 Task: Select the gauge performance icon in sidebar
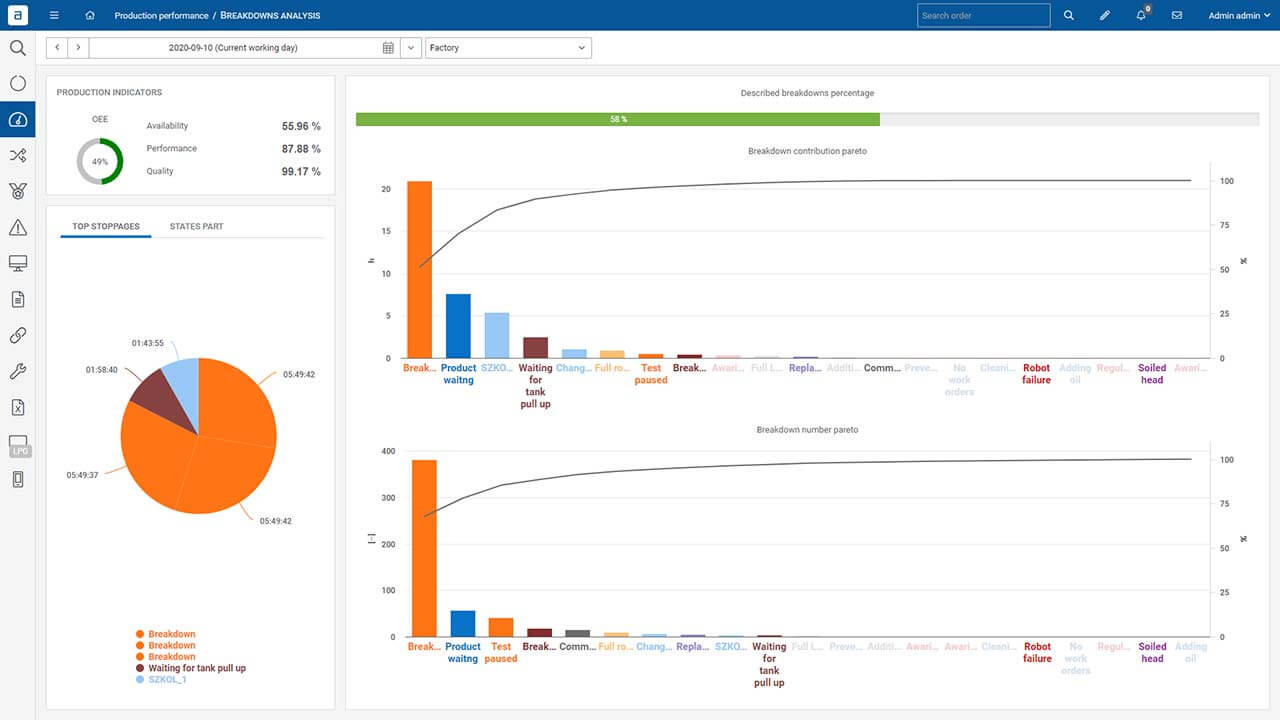point(17,120)
